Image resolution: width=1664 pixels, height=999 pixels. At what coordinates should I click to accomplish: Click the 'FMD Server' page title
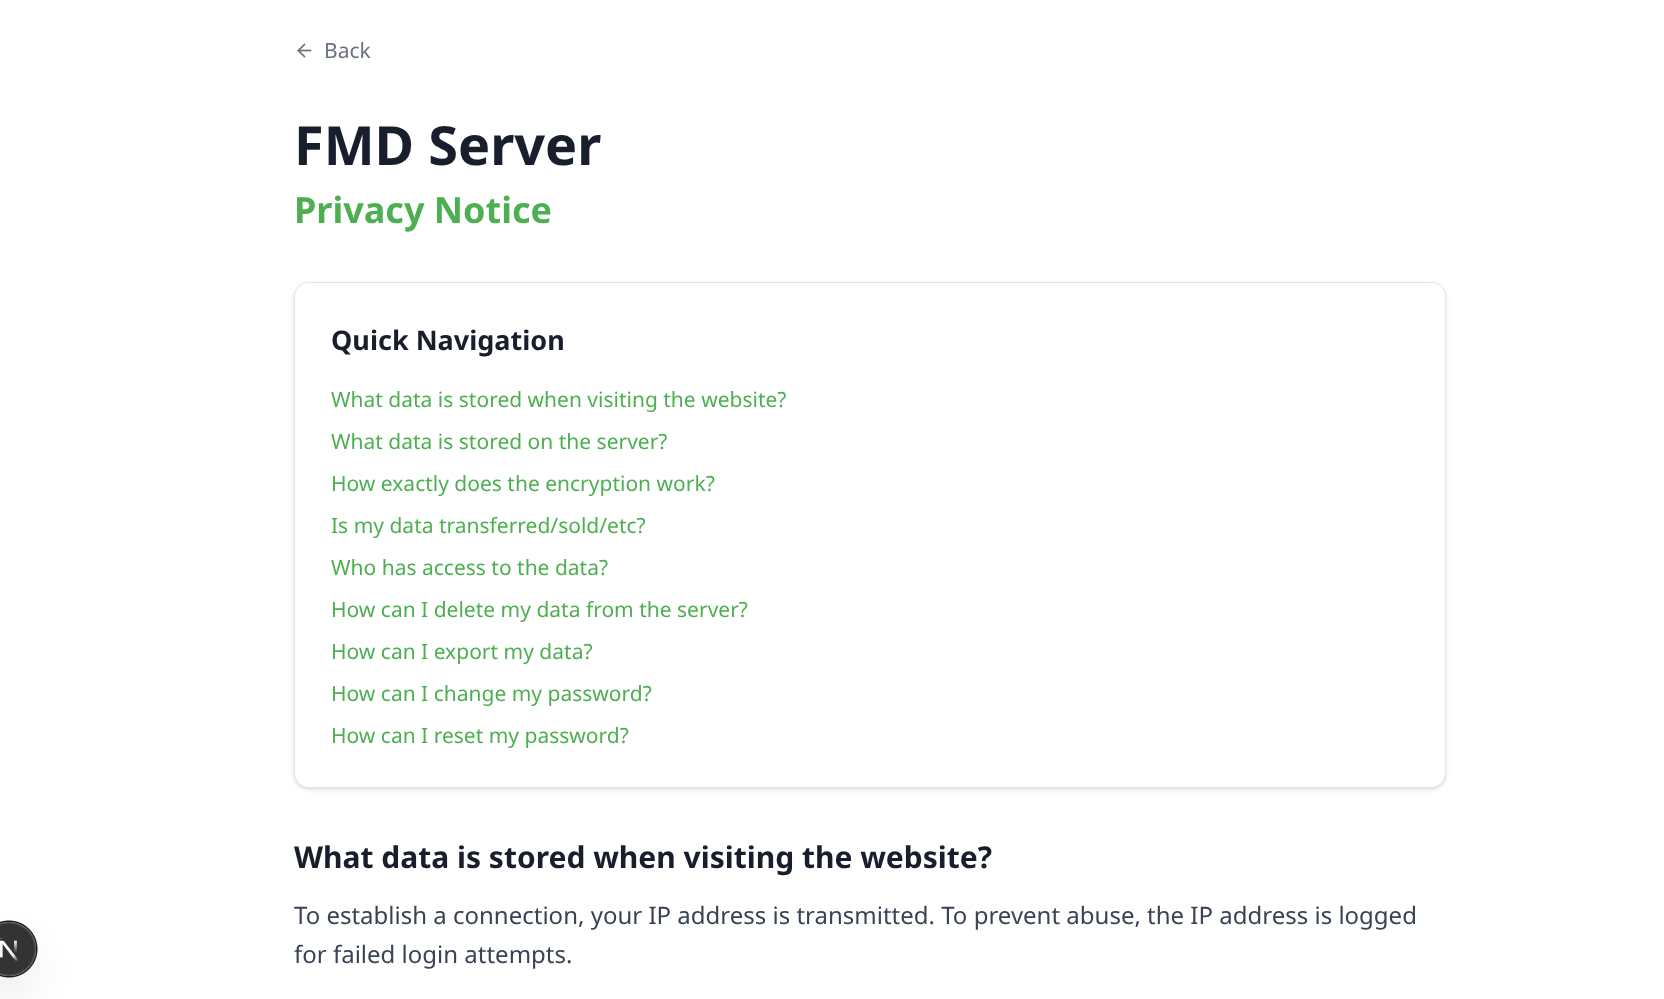(x=447, y=146)
